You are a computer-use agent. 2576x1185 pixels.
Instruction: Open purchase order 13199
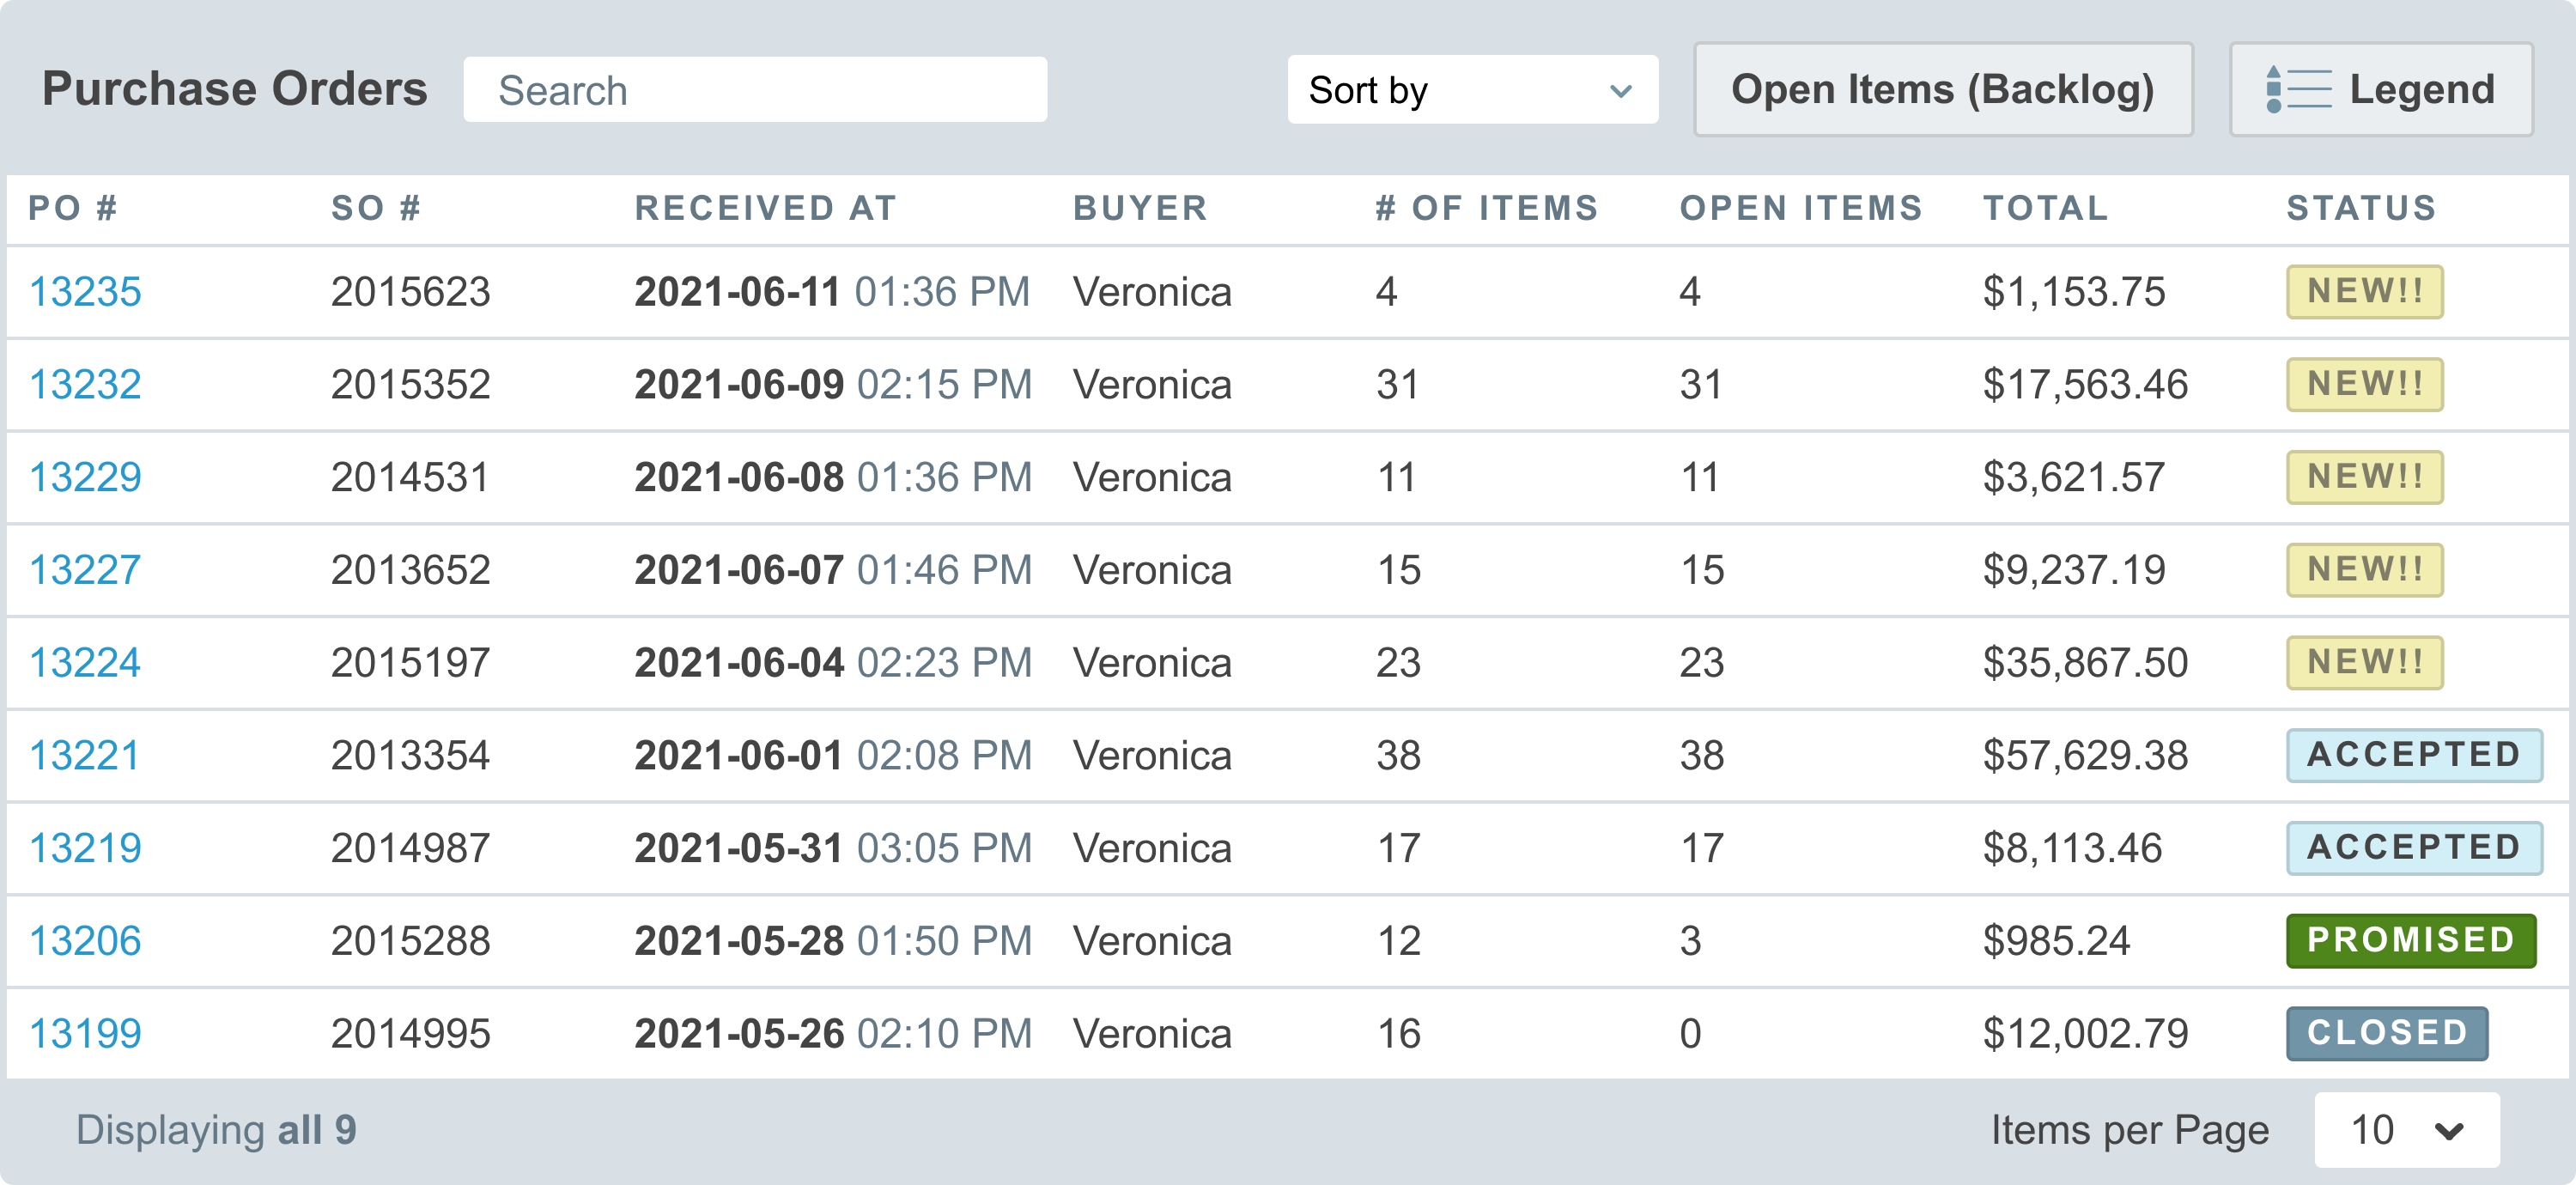coord(85,1033)
